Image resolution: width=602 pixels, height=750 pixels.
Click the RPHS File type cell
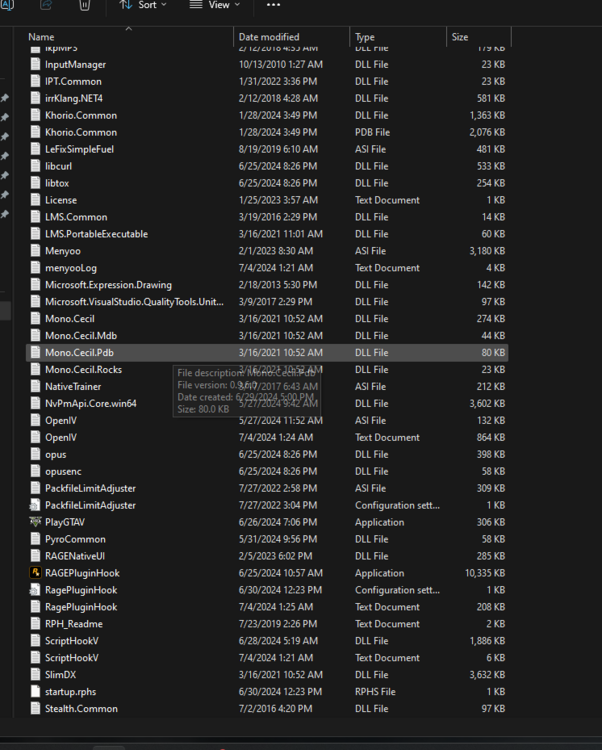pyautogui.click(x=375, y=692)
